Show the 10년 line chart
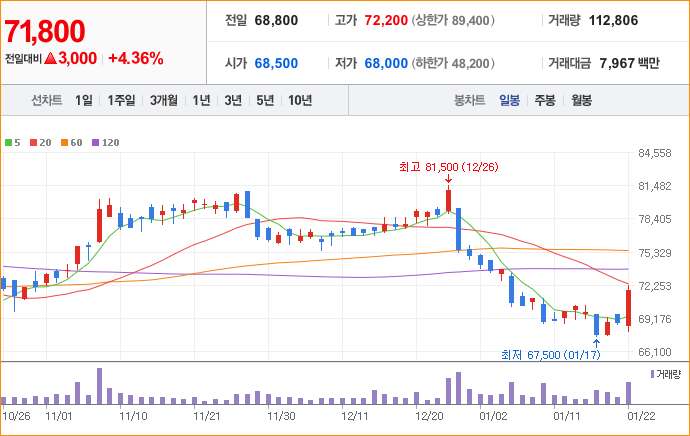The height and width of the screenshot is (436, 690). pyautogui.click(x=300, y=100)
